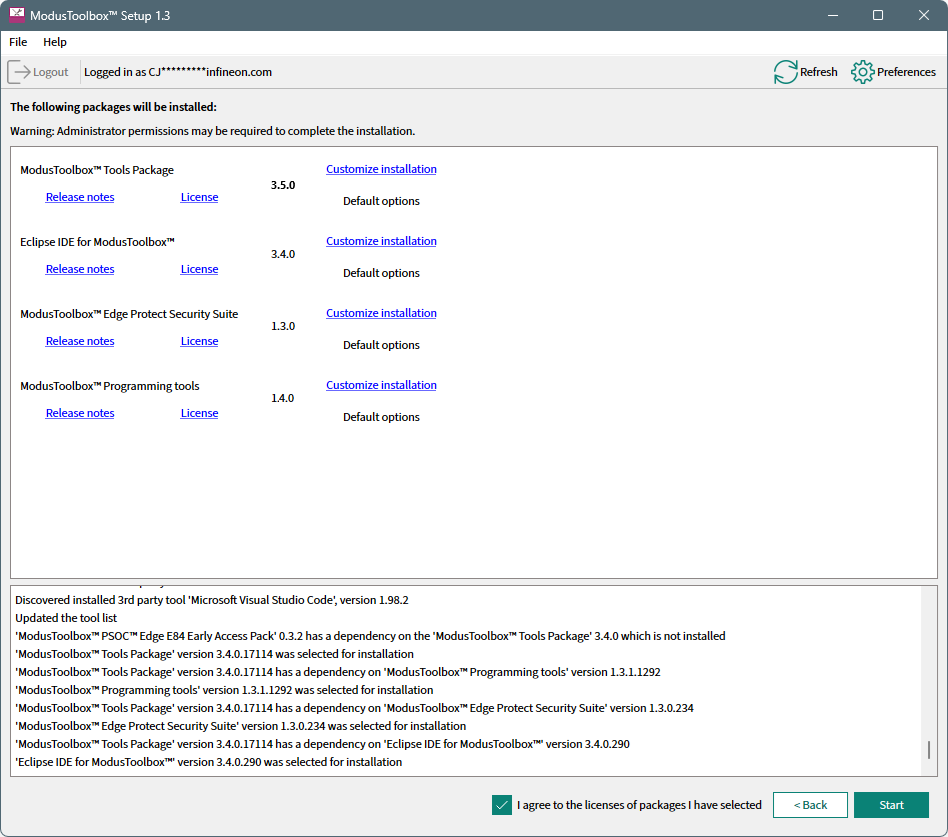Customize installation of Eclipse IDE
The image size is (948, 837).
coord(381,241)
